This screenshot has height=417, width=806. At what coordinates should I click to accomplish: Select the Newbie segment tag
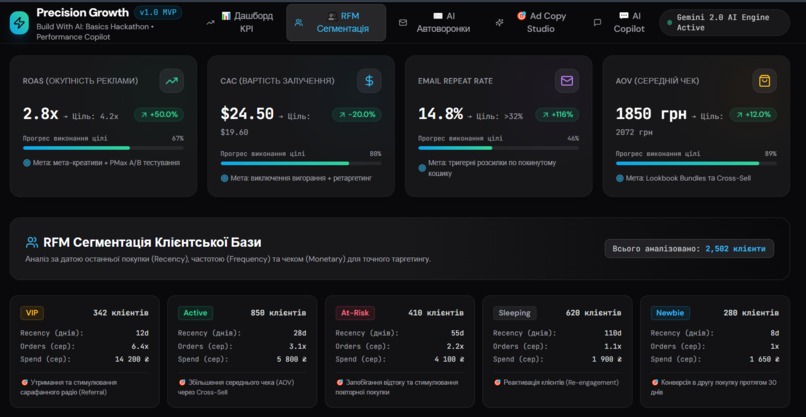670,313
